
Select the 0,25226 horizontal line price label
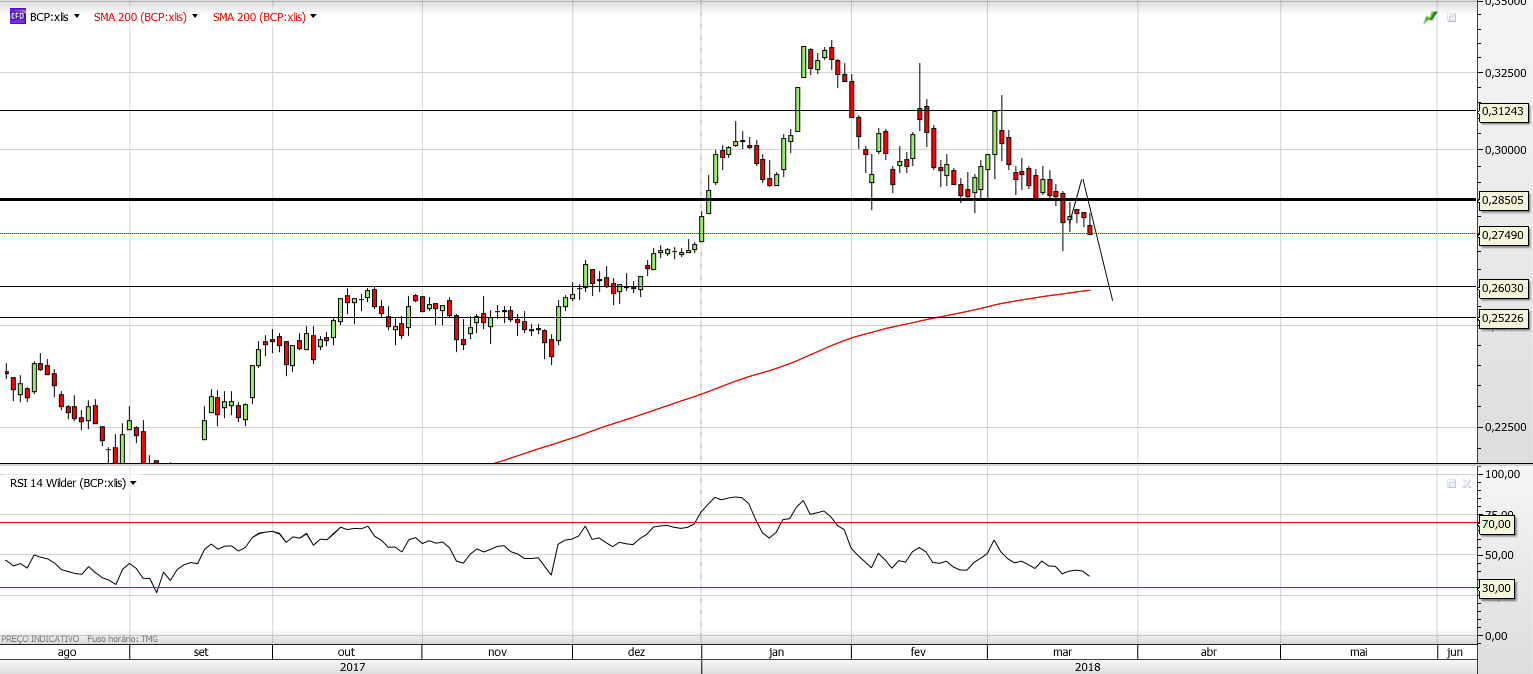point(1503,318)
